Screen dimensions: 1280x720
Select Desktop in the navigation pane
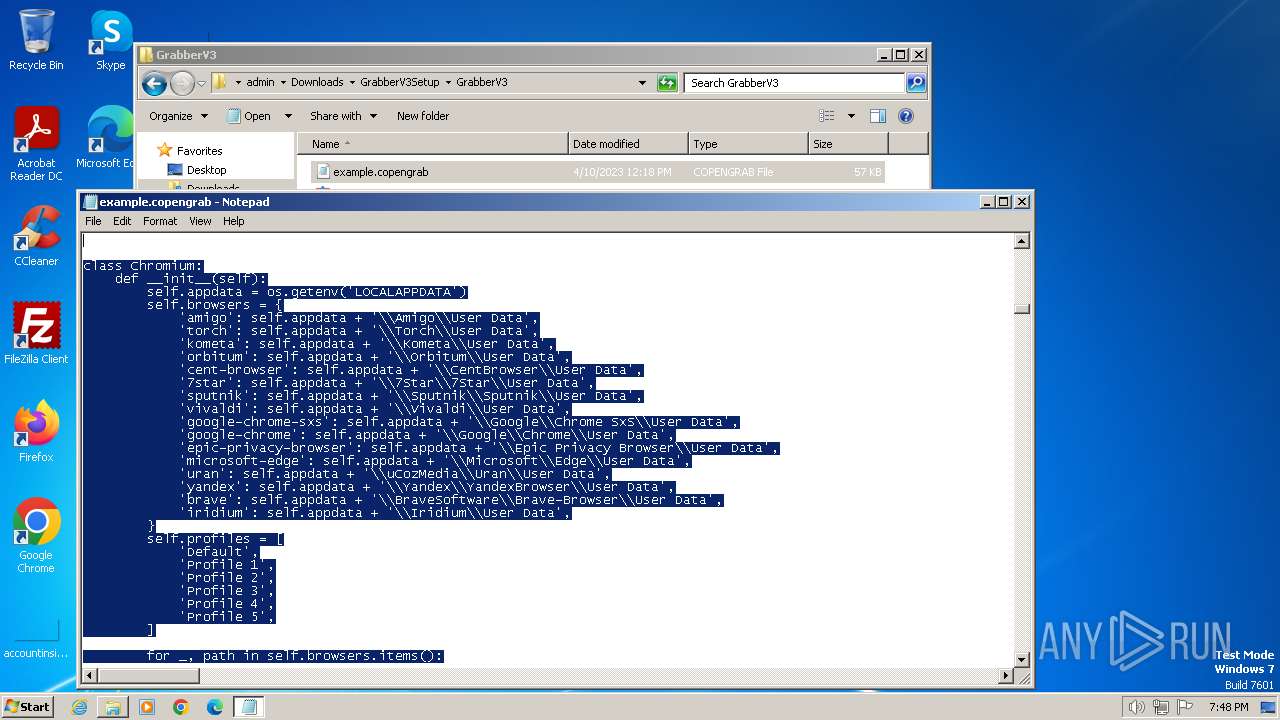click(x=206, y=170)
